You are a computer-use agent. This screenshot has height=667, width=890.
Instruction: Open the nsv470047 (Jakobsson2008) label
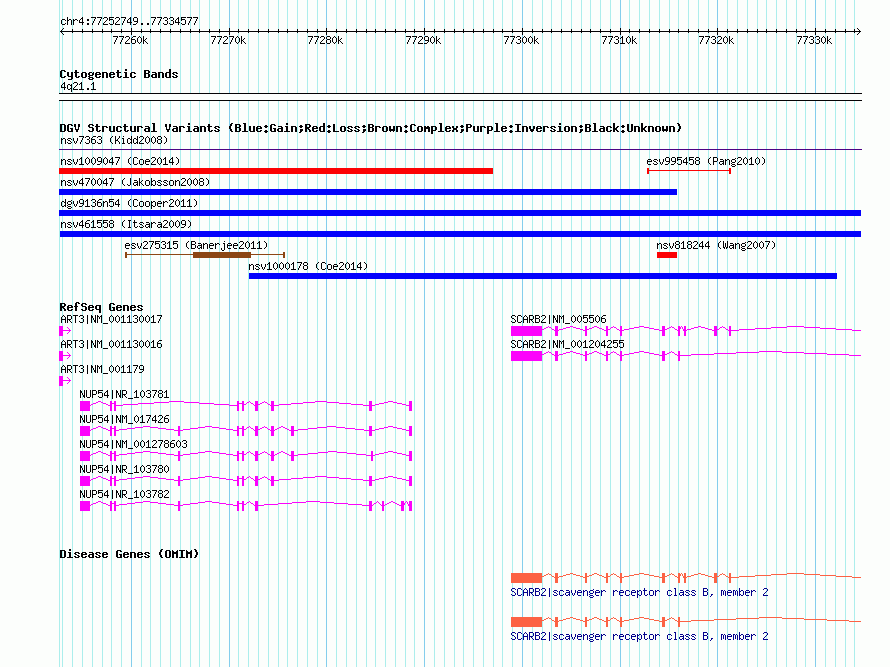pos(135,182)
